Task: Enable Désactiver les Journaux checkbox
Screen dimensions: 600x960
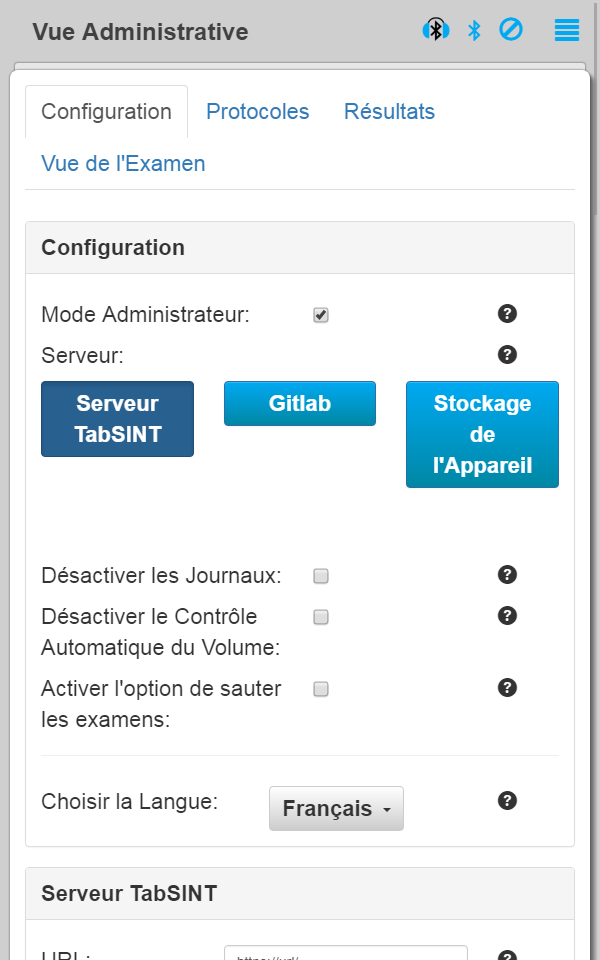Action: click(x=321, y=576)
